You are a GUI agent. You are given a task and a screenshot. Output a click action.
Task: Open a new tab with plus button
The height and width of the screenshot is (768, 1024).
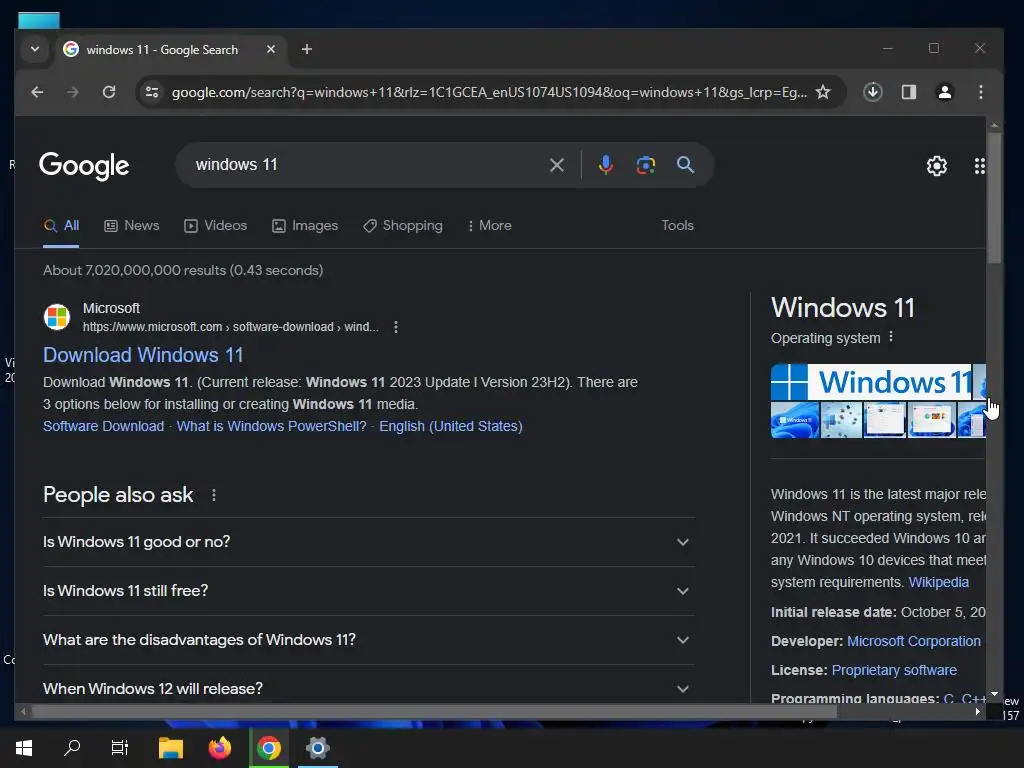click(x=307, y=49)
